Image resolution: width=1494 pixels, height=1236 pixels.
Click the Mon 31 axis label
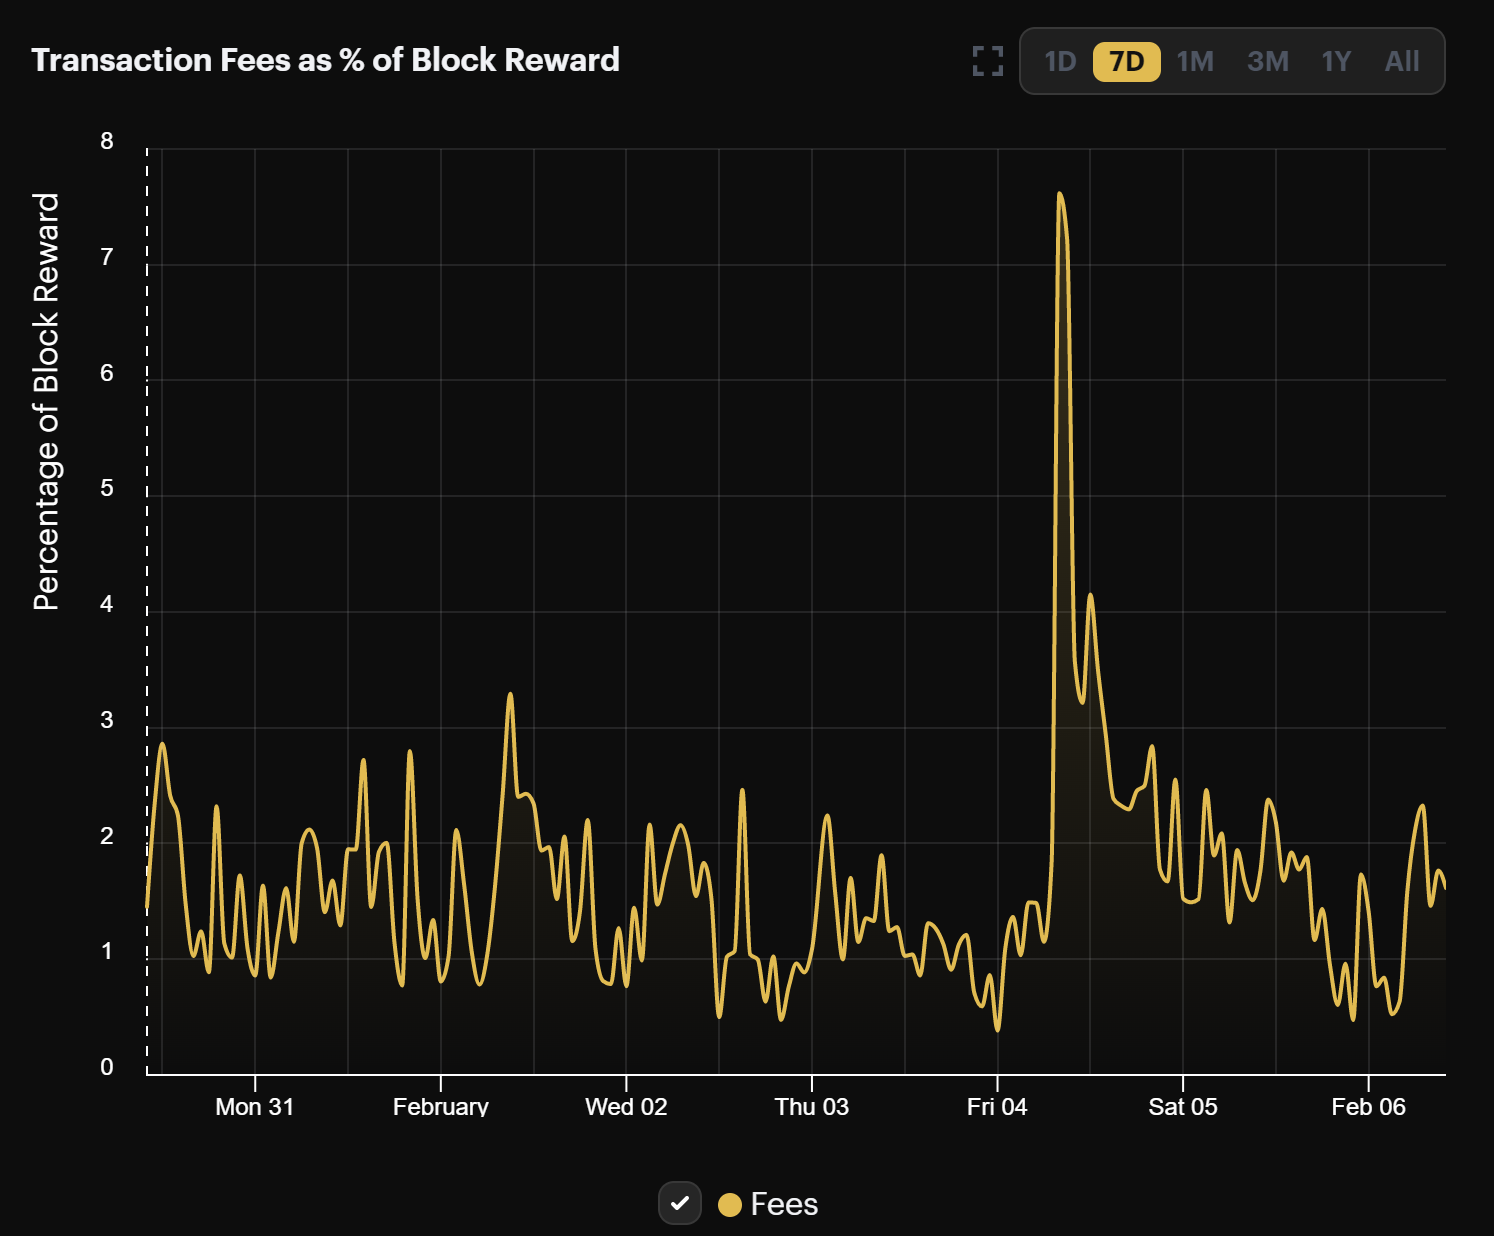point(255,1107)
